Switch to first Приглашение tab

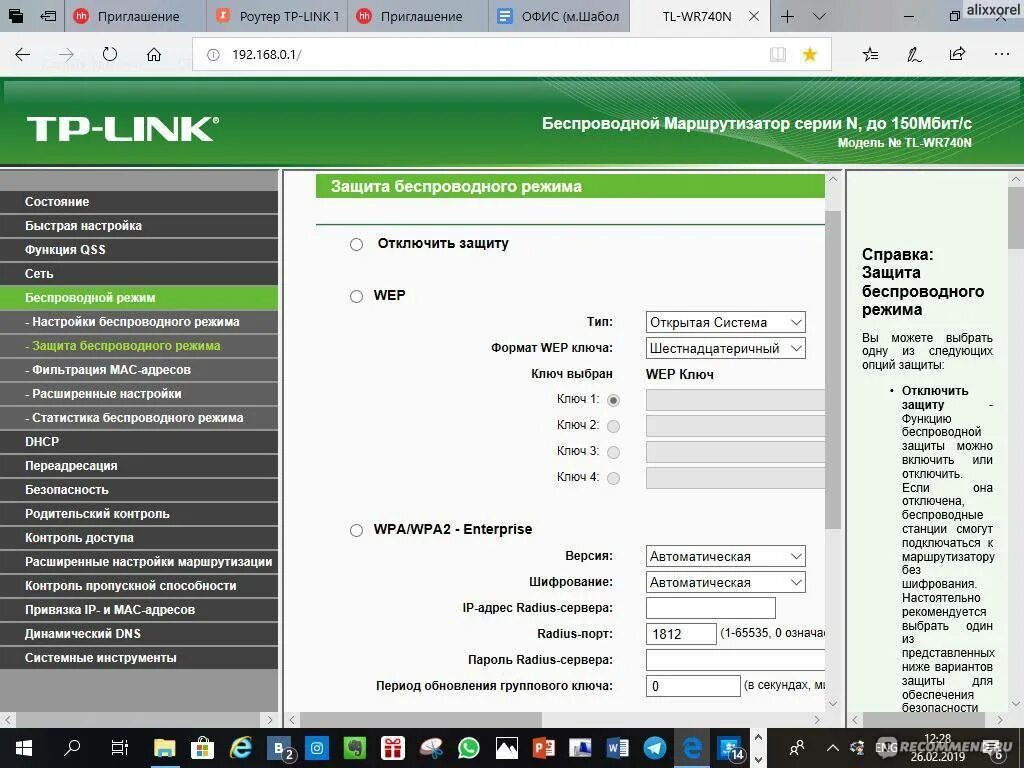pos(136,16)
